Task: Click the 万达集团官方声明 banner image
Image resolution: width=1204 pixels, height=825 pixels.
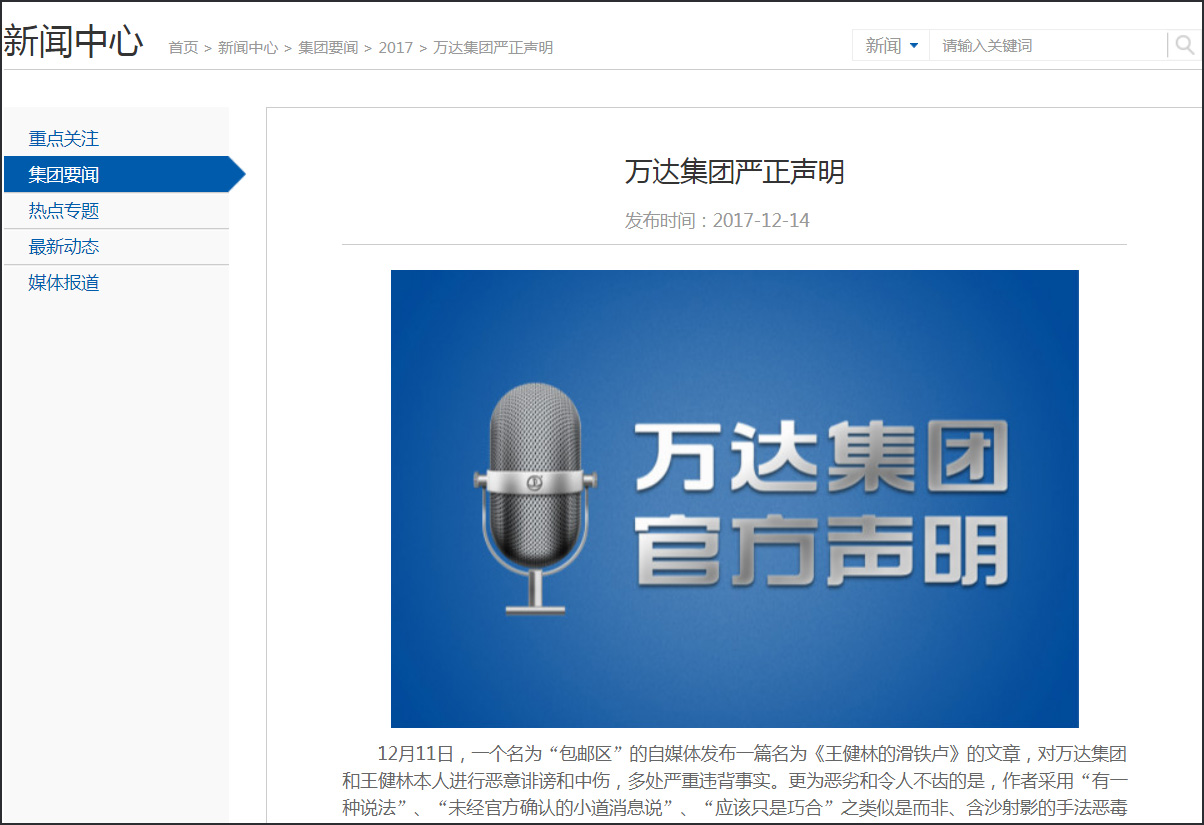Action: click(x=735, y=499)
